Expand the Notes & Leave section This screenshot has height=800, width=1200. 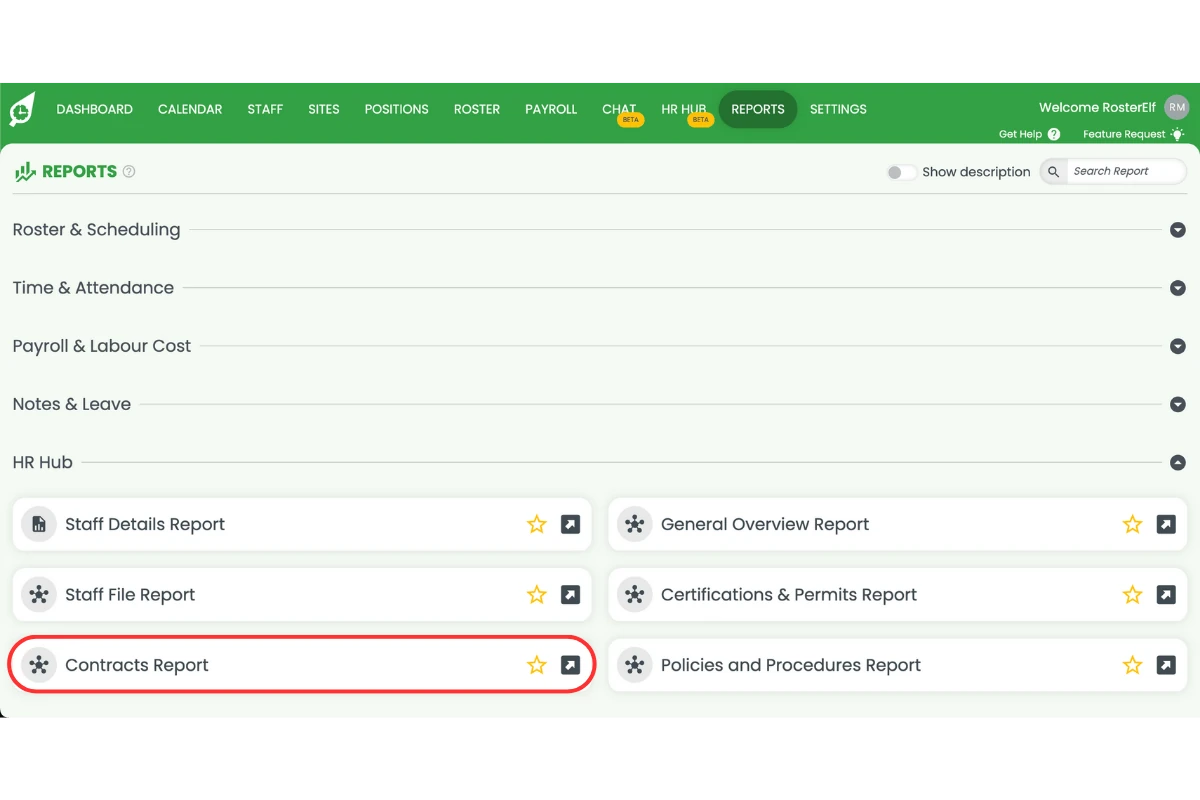coord(1178,405)
